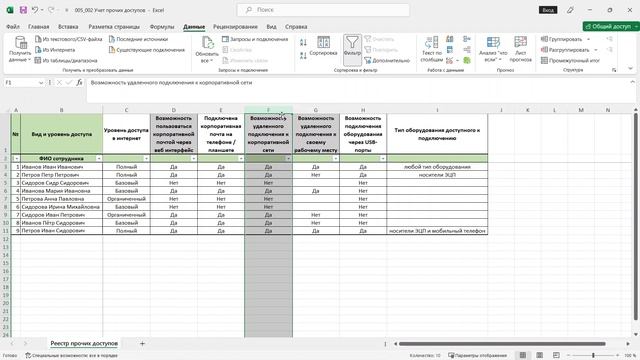The width and height of the screenshot is (640, 360).
Task: Click the Flash Fill icon
Action: (x=450, y=39)
